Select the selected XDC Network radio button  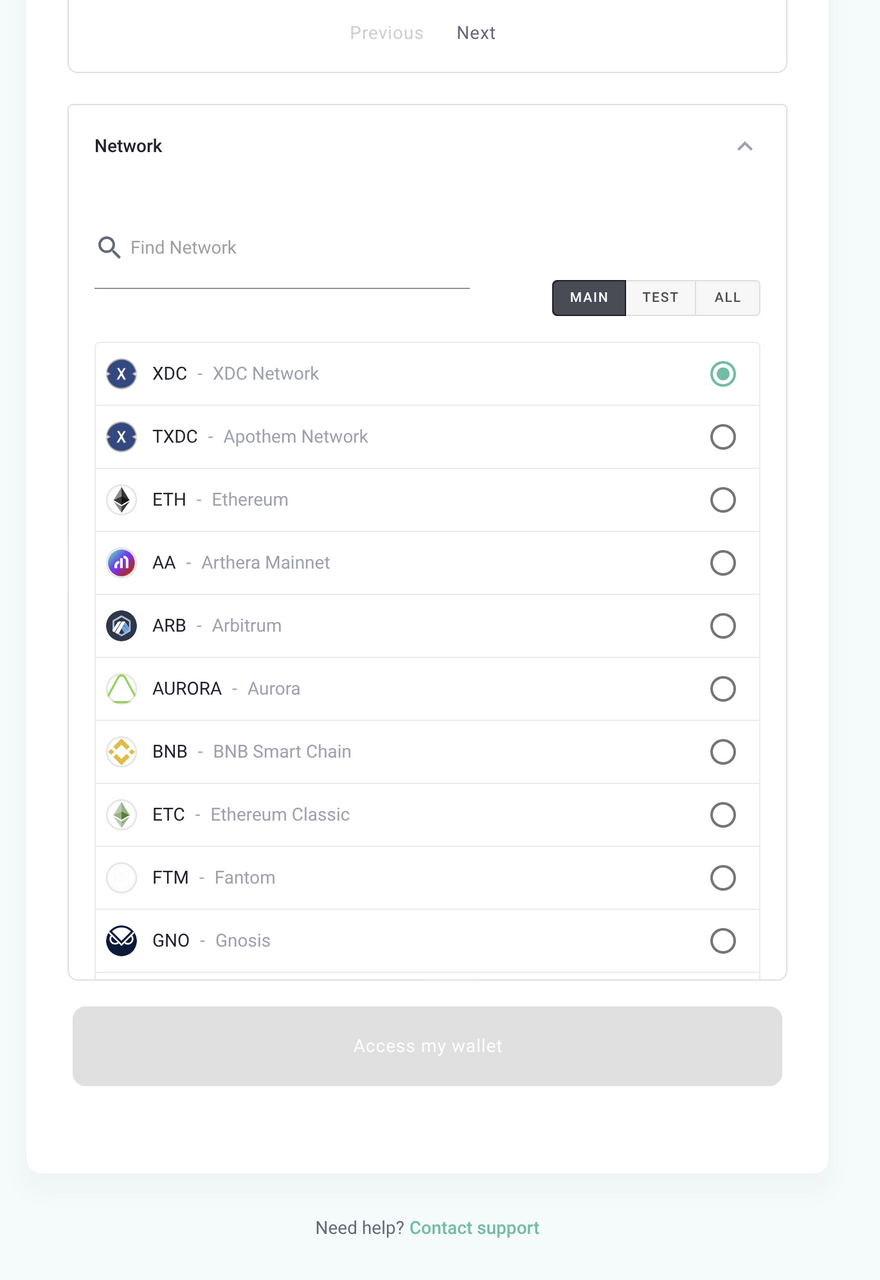click(x=722, y=374)
